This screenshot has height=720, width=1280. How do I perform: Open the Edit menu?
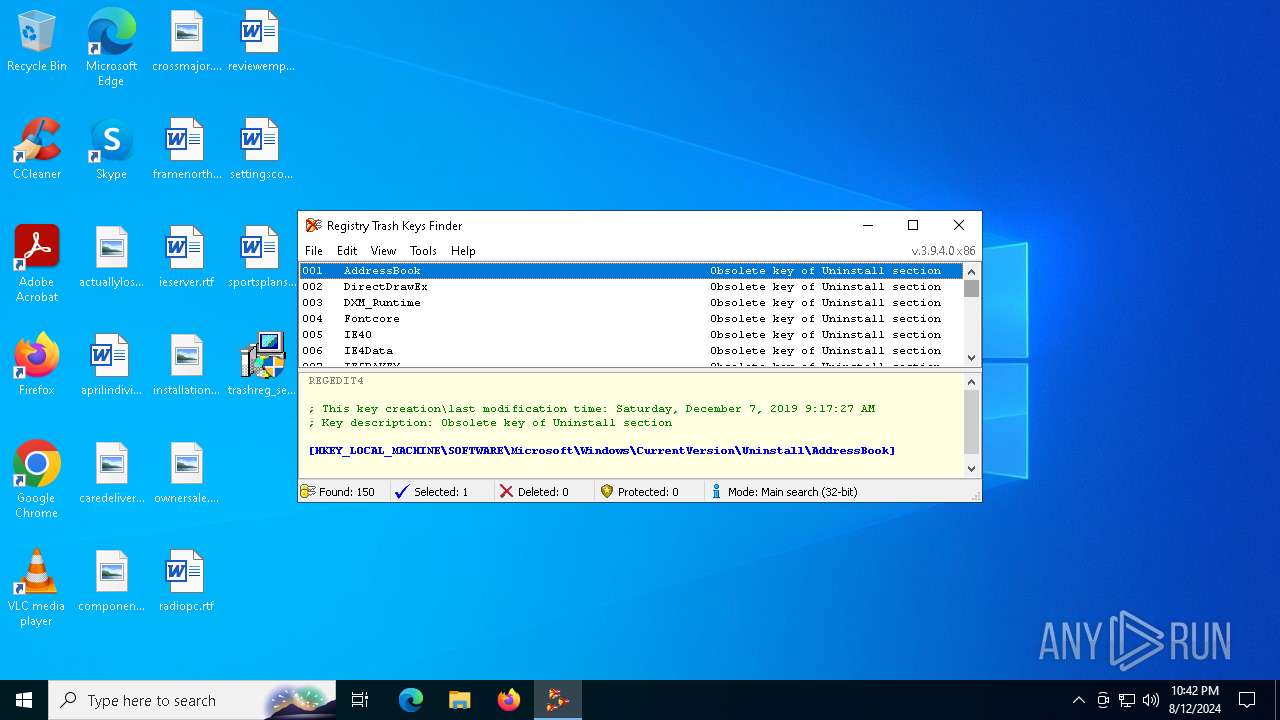(x=347, y=251)
